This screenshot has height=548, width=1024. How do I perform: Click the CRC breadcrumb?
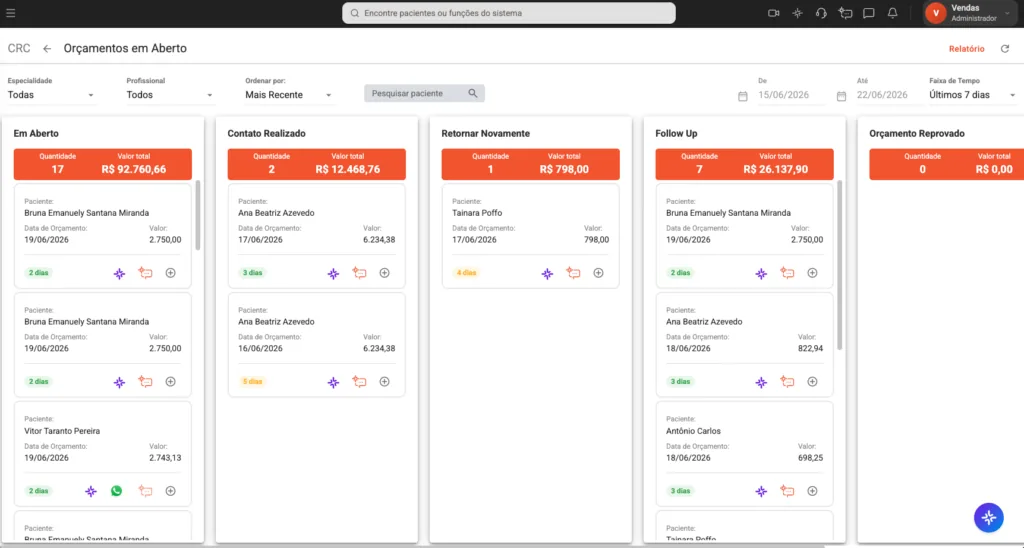coord(19,48)
